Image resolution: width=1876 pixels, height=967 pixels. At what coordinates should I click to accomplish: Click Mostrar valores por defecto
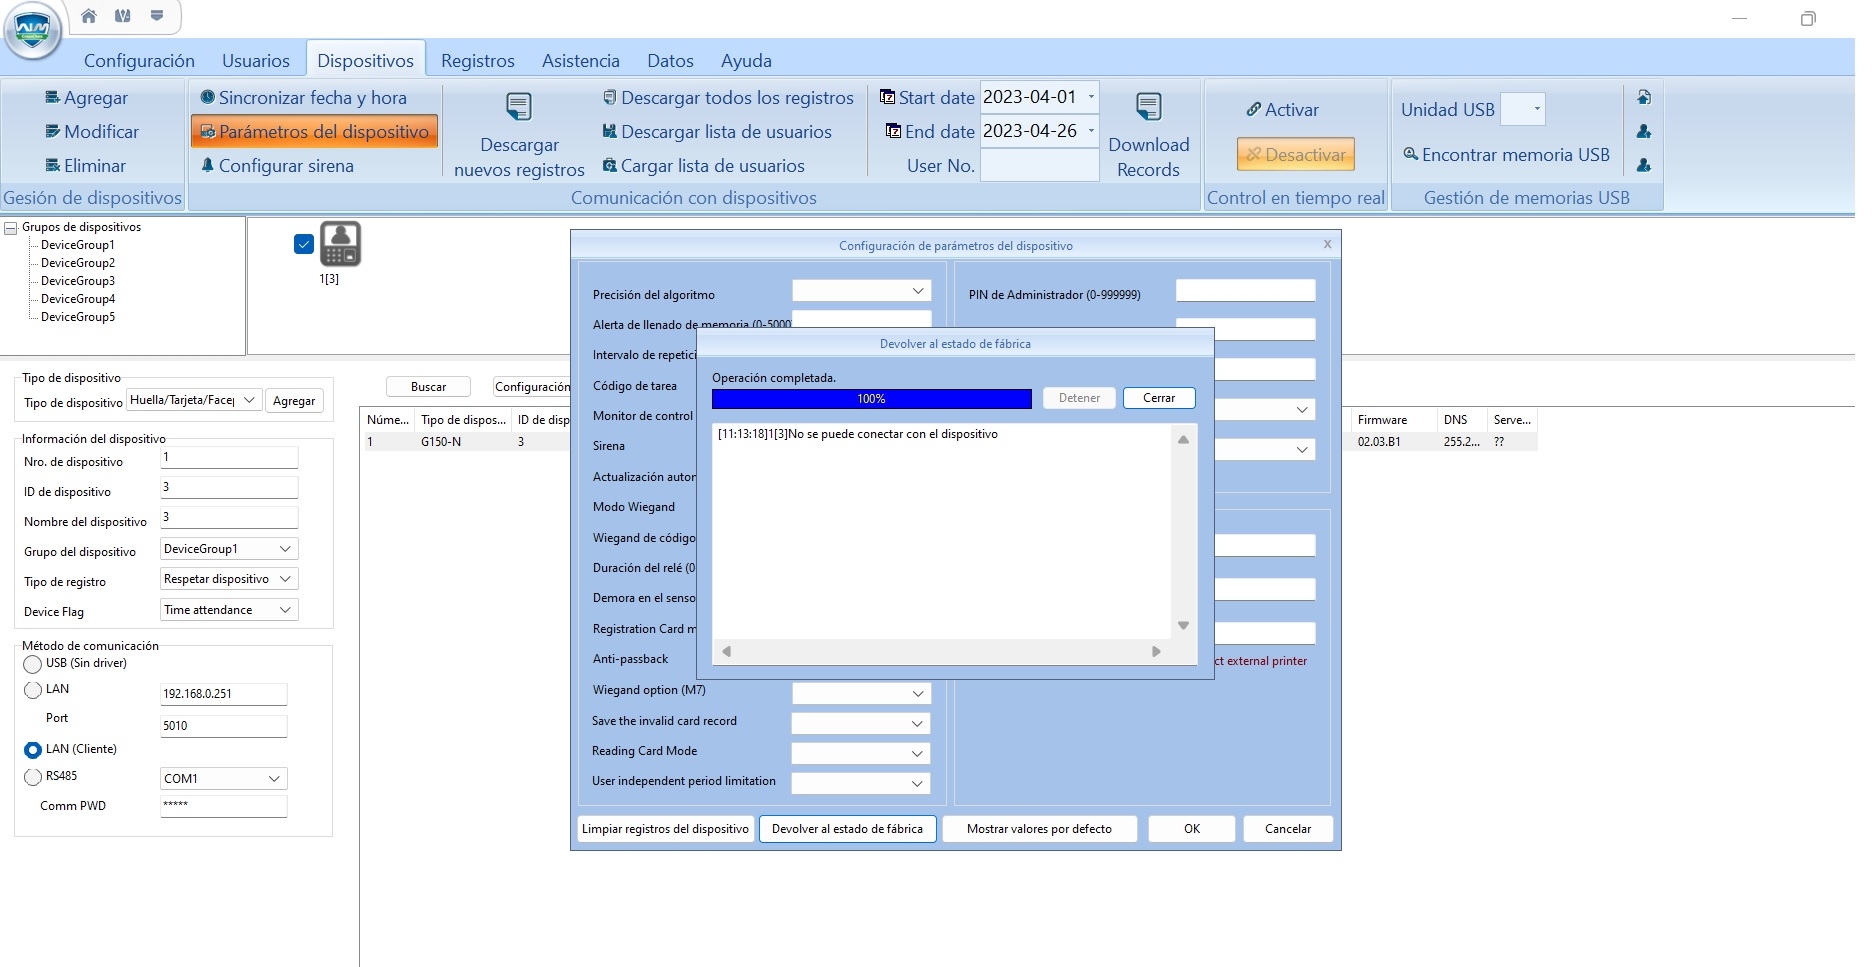coord(1039,829)
